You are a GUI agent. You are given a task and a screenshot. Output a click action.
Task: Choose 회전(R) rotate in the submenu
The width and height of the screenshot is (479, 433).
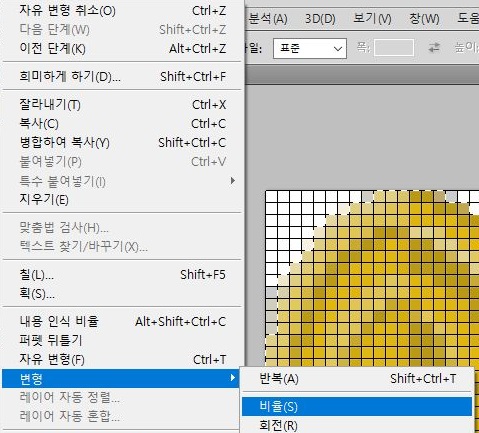357,425
